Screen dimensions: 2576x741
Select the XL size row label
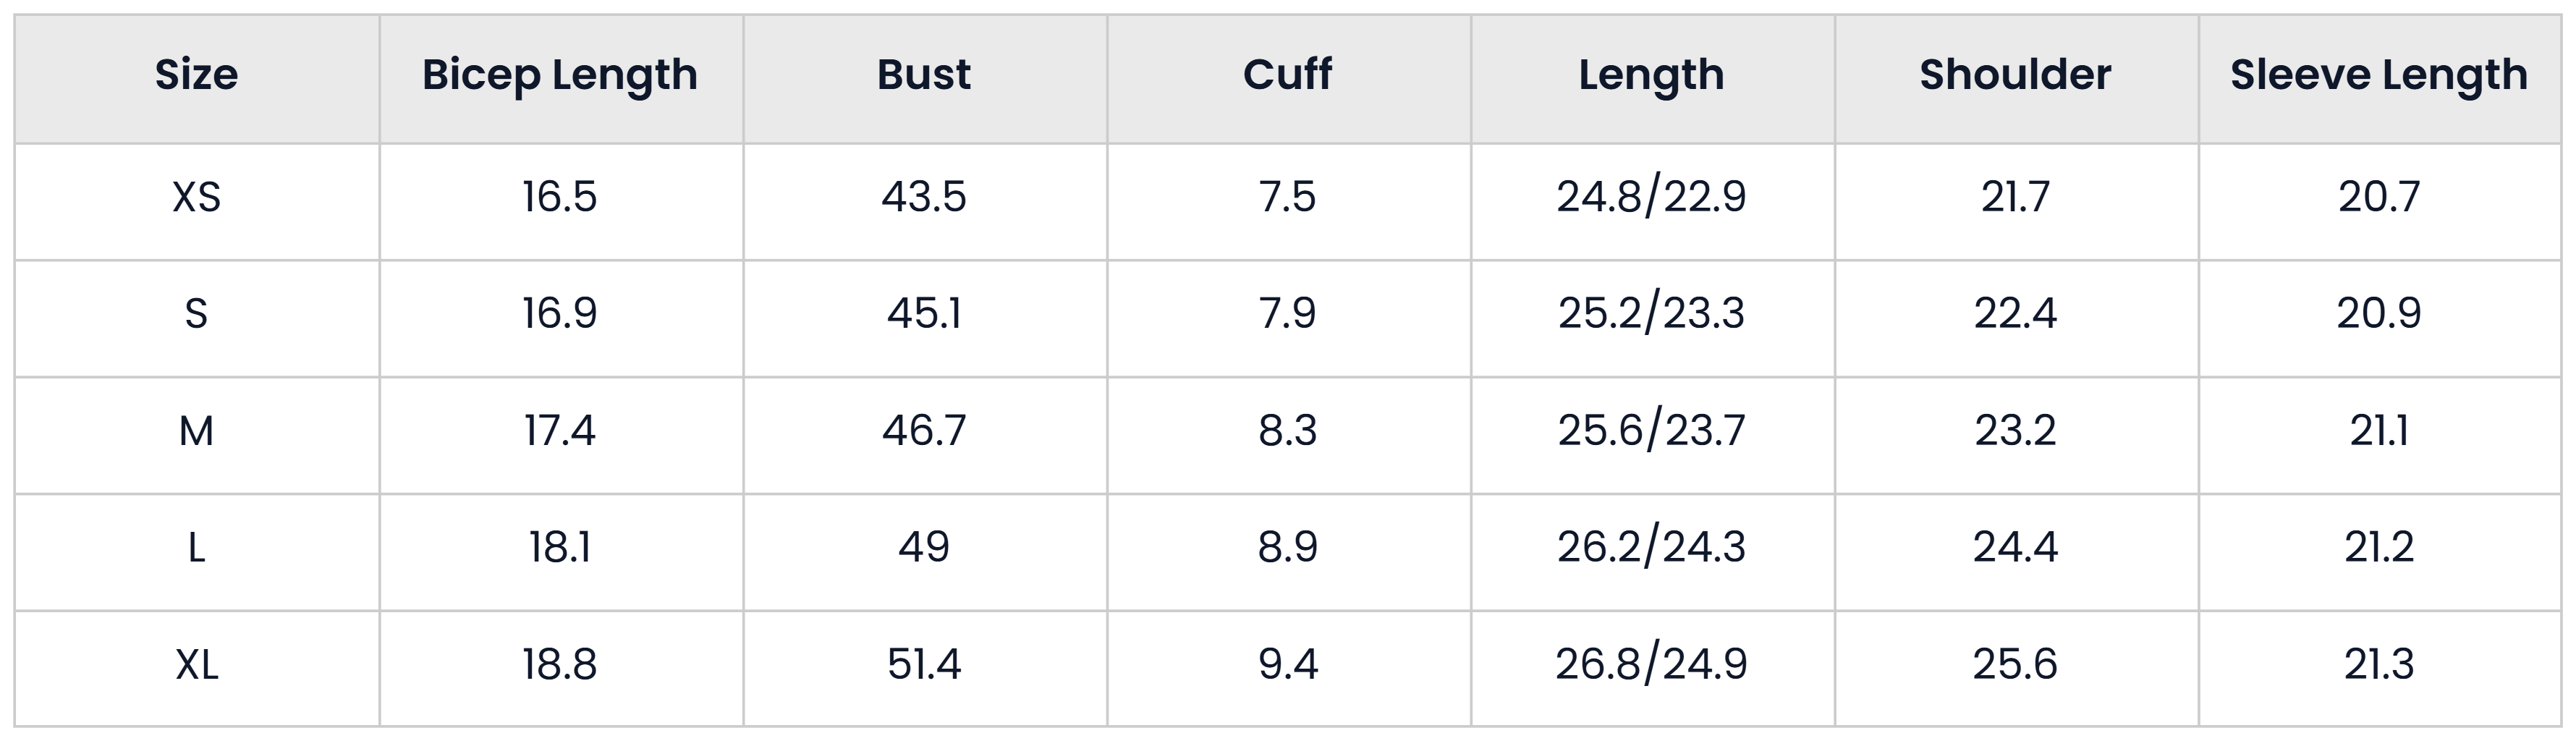coord(196,665)
